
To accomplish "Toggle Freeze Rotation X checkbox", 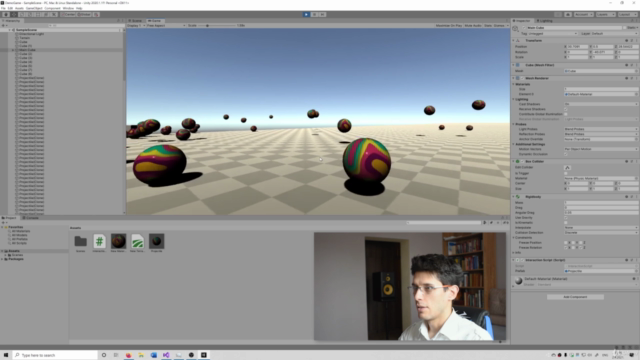I will 566,247.
